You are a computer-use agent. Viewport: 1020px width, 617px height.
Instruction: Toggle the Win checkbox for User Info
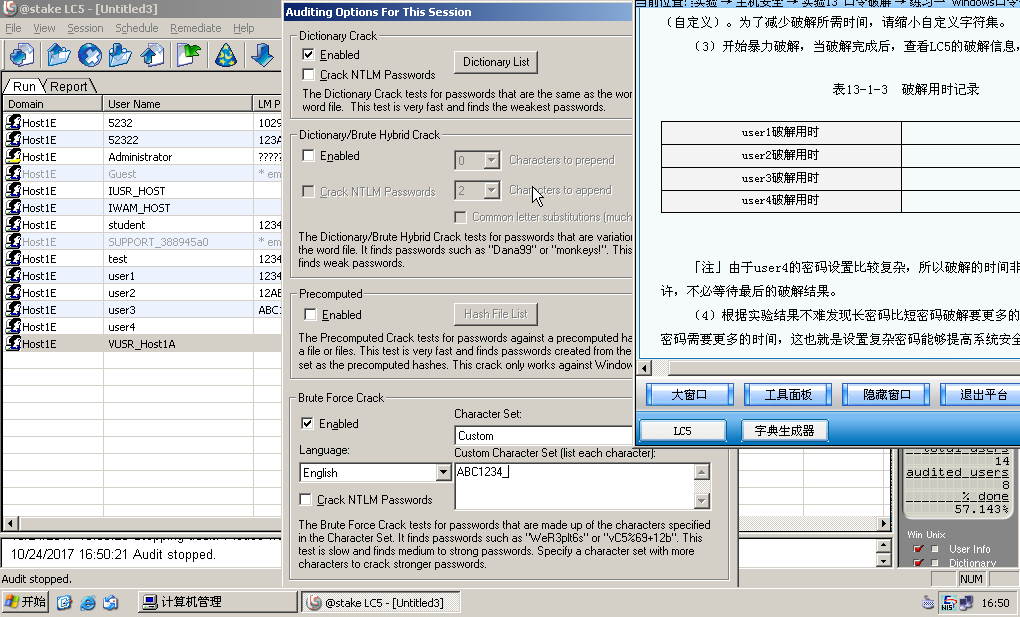919,549
